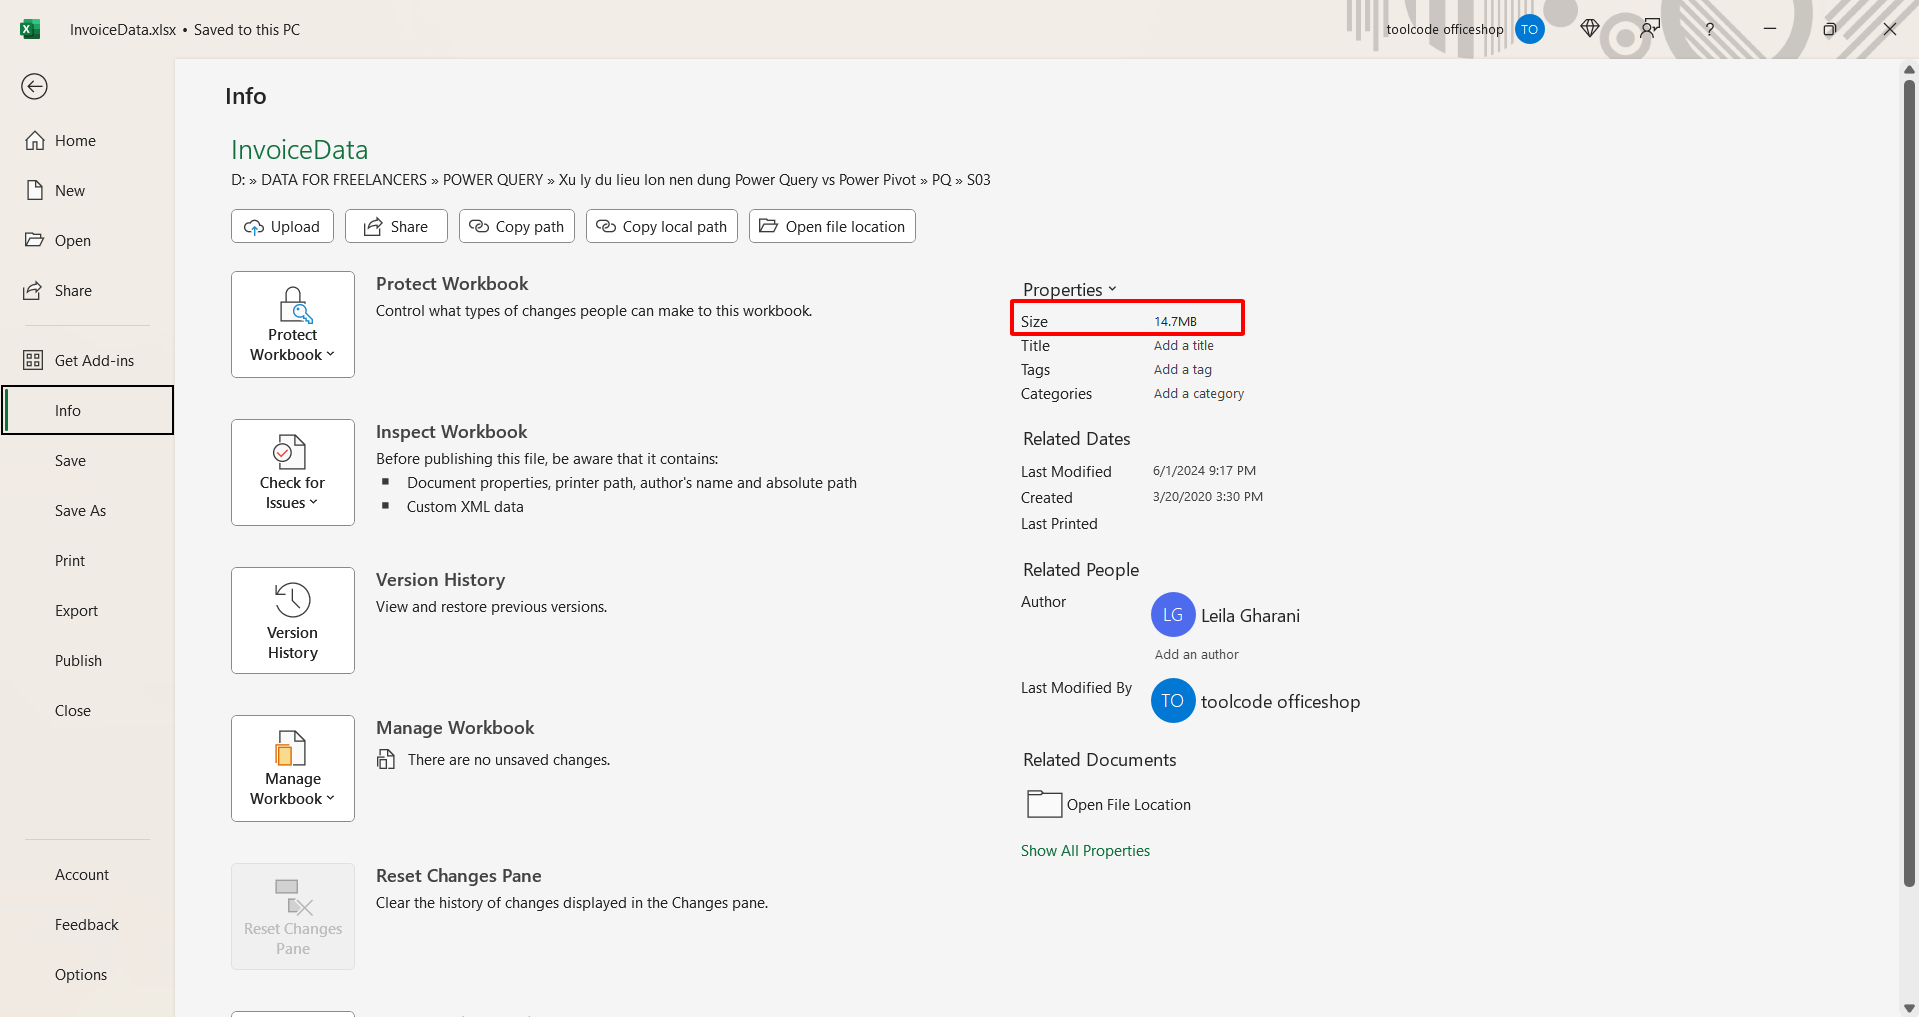Click the scrollbar down arrow

1909,1008
